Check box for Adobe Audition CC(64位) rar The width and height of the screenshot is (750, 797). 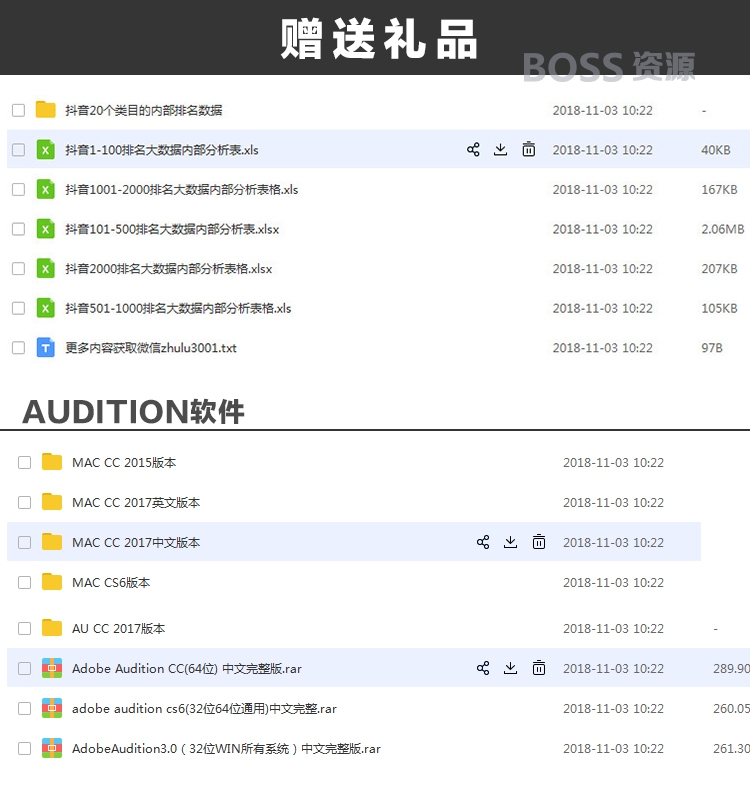[x=24, y=668]
